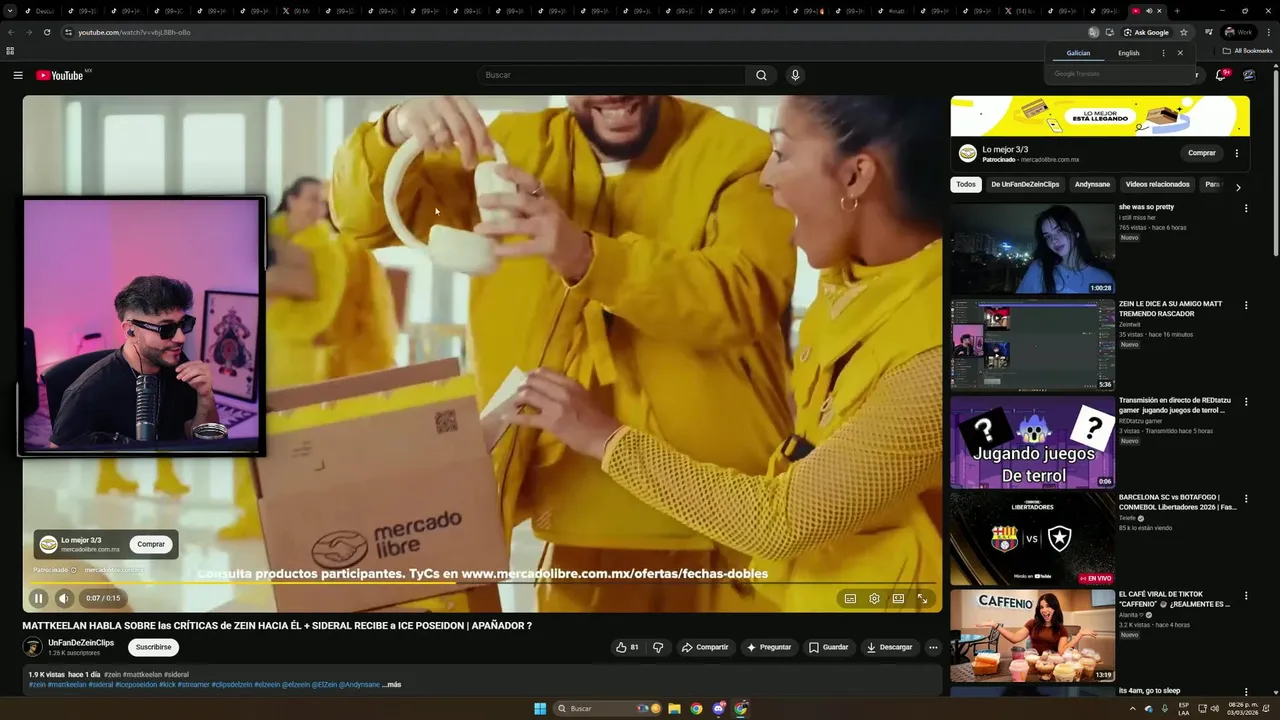The height and width of the screenshot is (720, 1280).
Task: Open 'ZEIN LE DICE A SU AMIGO MATT' title
Action: point(1171,309)
